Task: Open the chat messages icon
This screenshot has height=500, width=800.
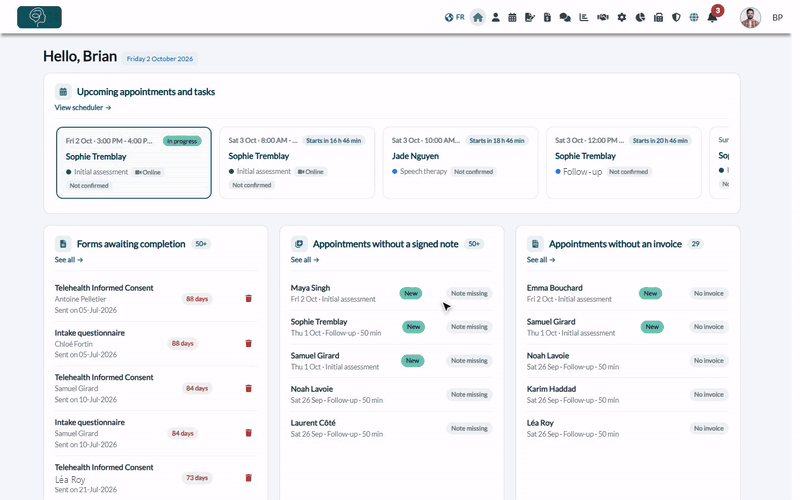Action: (x=565, y=17)
